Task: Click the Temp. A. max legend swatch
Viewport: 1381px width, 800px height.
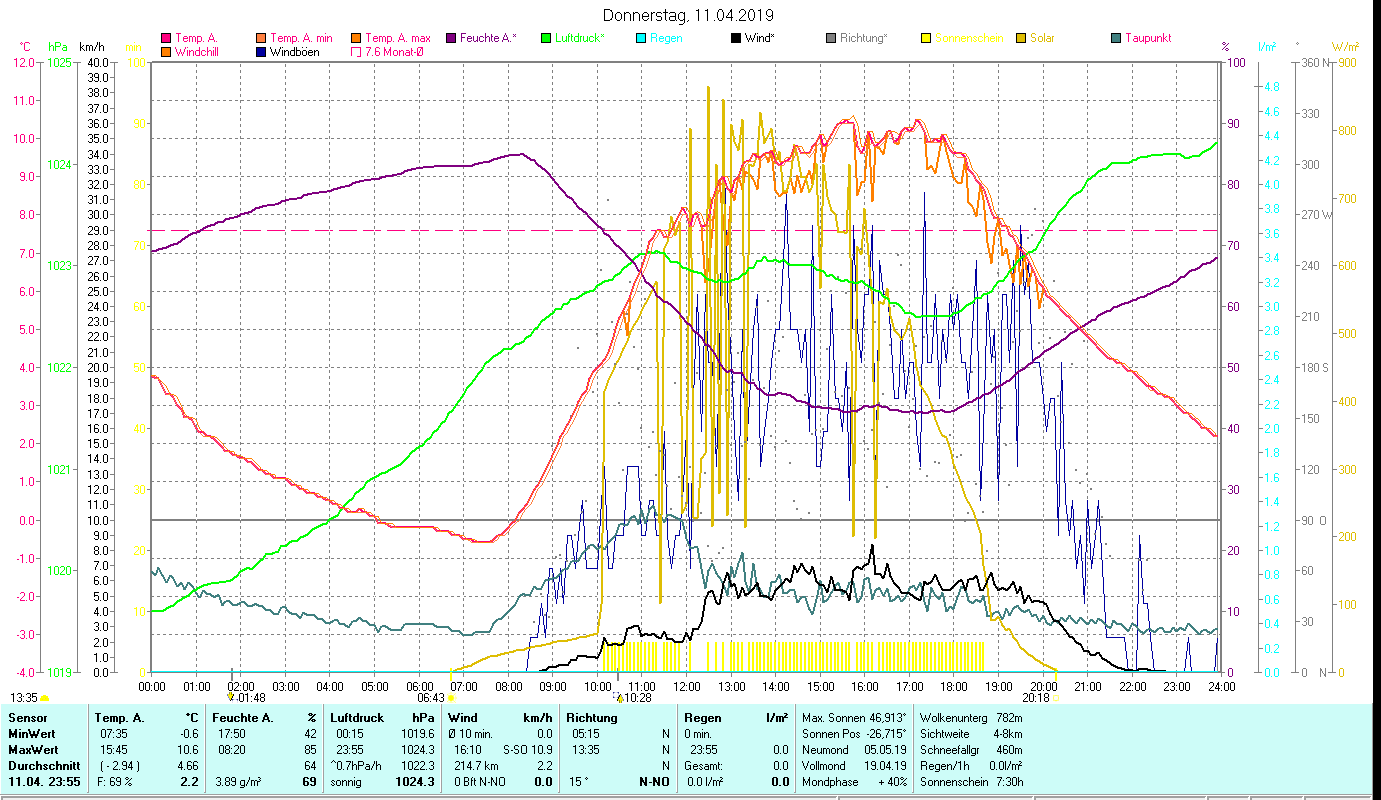Action: point(356,38)
